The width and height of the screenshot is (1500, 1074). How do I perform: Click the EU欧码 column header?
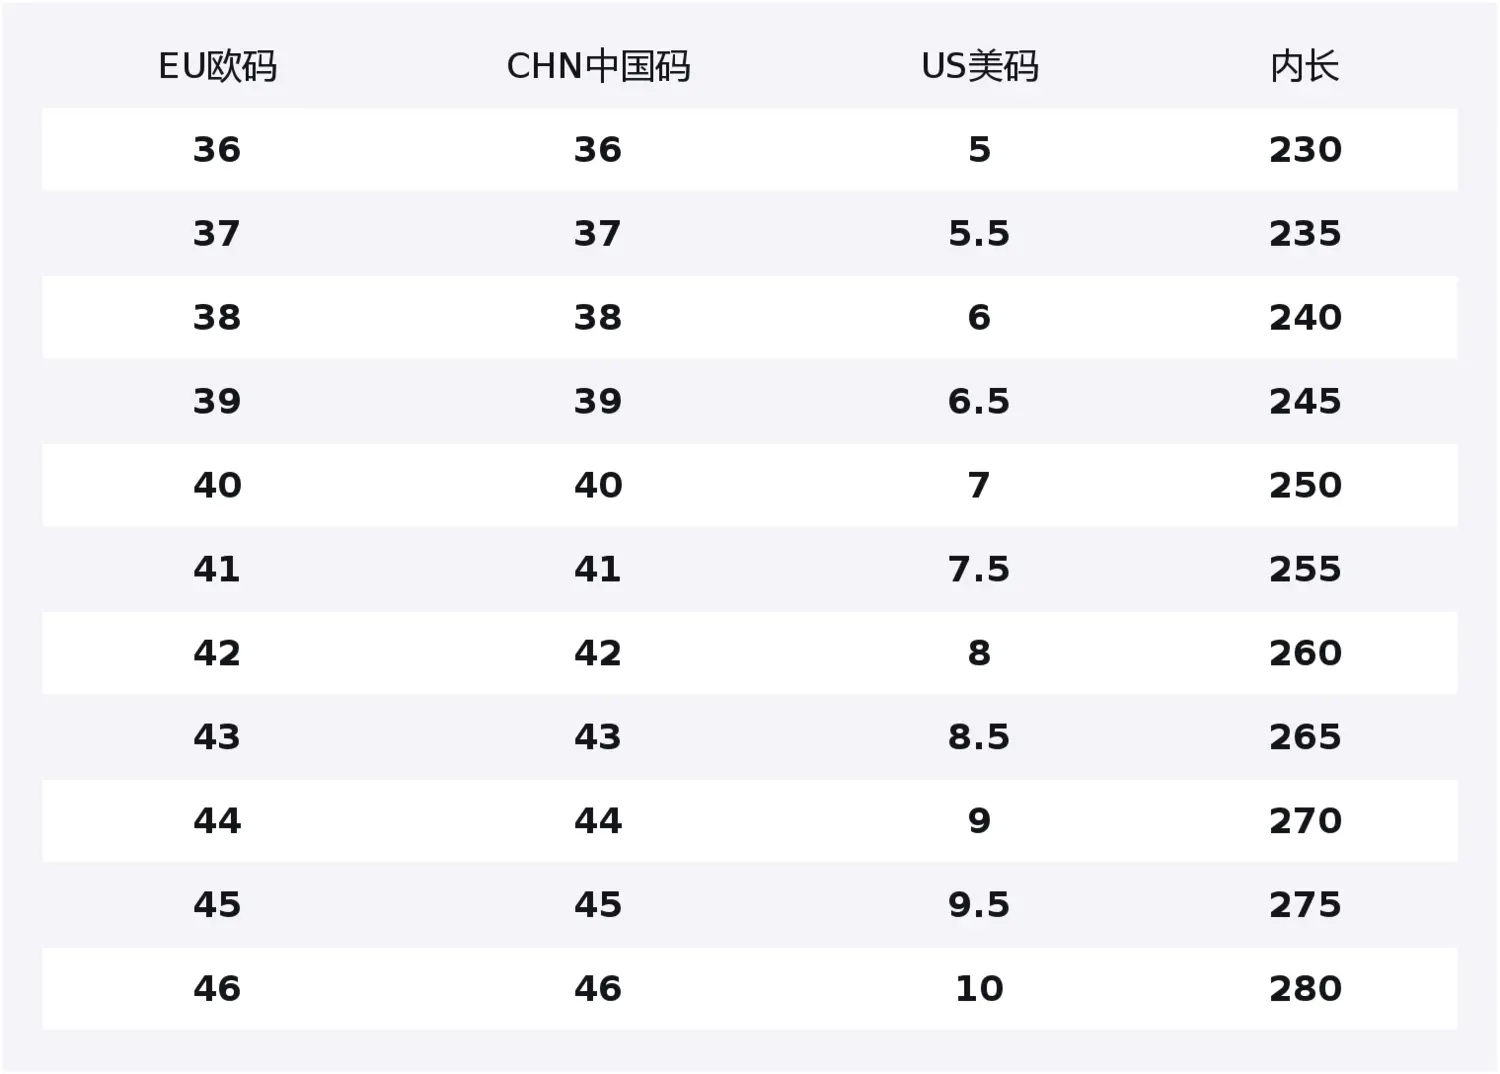click(217, 66)
